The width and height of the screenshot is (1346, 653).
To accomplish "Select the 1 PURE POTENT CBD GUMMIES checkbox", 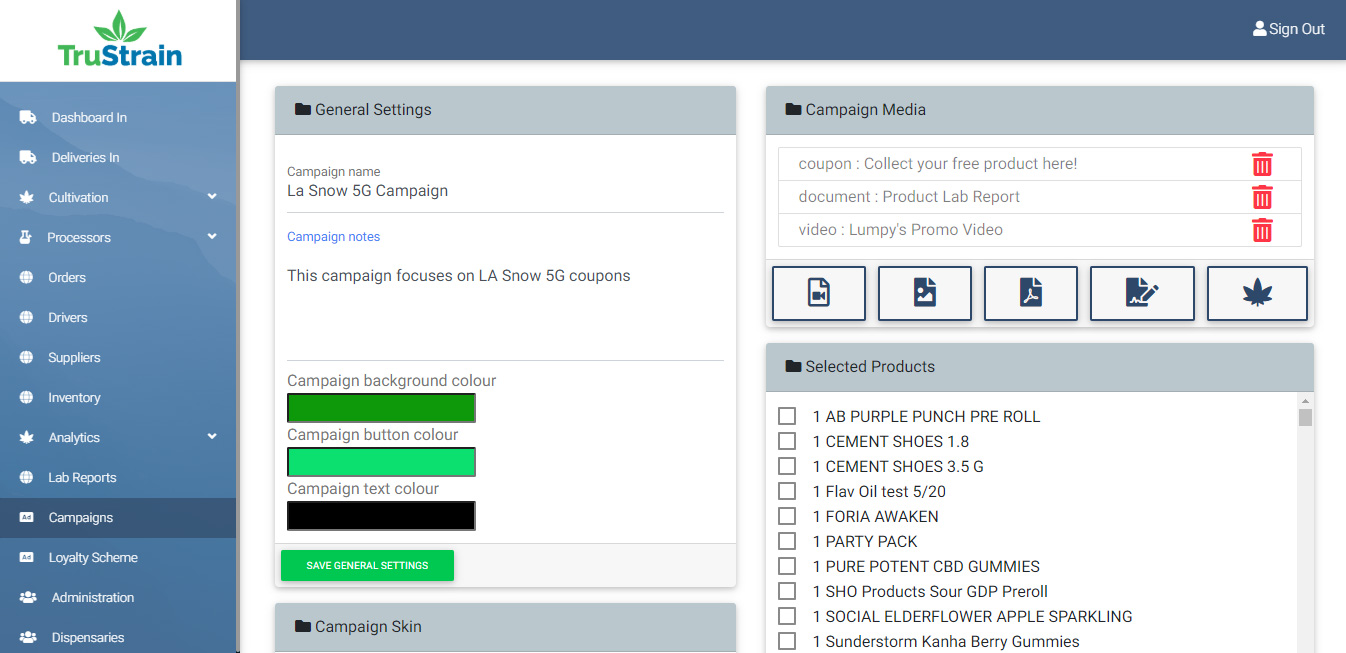I will point(787,566).
